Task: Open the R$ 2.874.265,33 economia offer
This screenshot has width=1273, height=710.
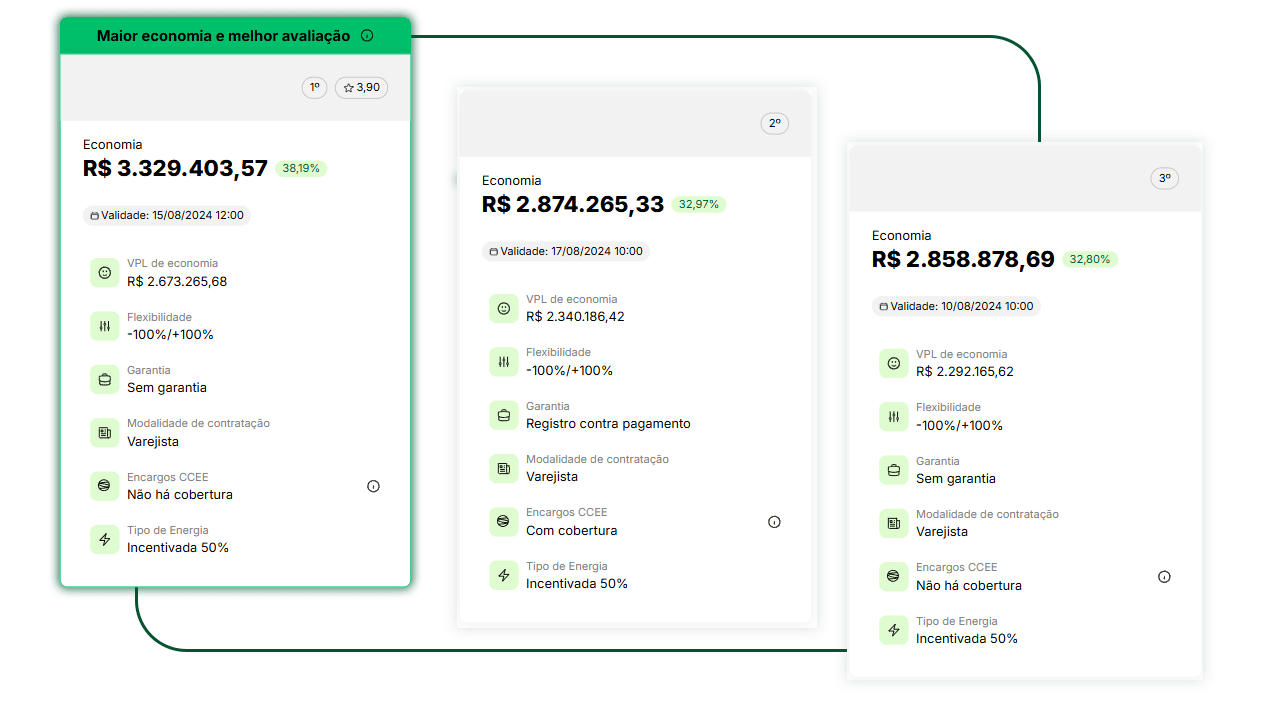Action: tap(573, 205)
